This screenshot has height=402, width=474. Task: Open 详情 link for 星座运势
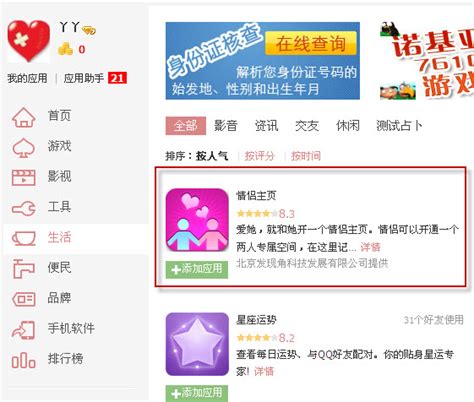pyautogui.click(x=264, y=371)
